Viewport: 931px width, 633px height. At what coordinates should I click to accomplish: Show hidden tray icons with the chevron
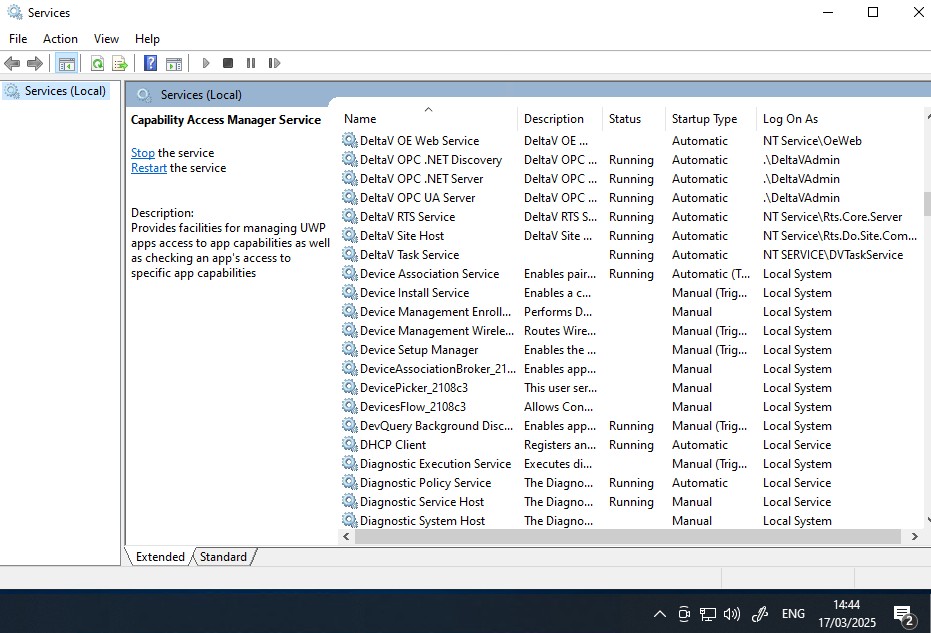(x=660, y=614)
